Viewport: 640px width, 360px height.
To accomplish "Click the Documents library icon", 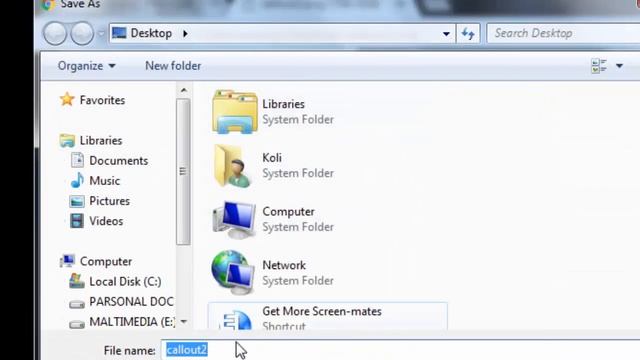I will pos(77,160).
